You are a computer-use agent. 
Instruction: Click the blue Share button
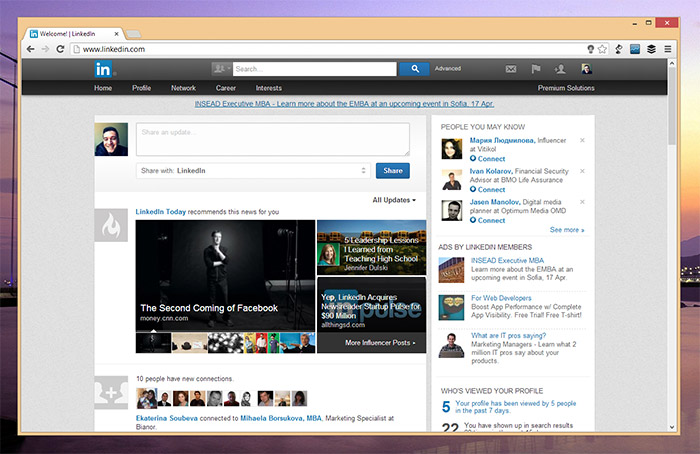[393, 171]
